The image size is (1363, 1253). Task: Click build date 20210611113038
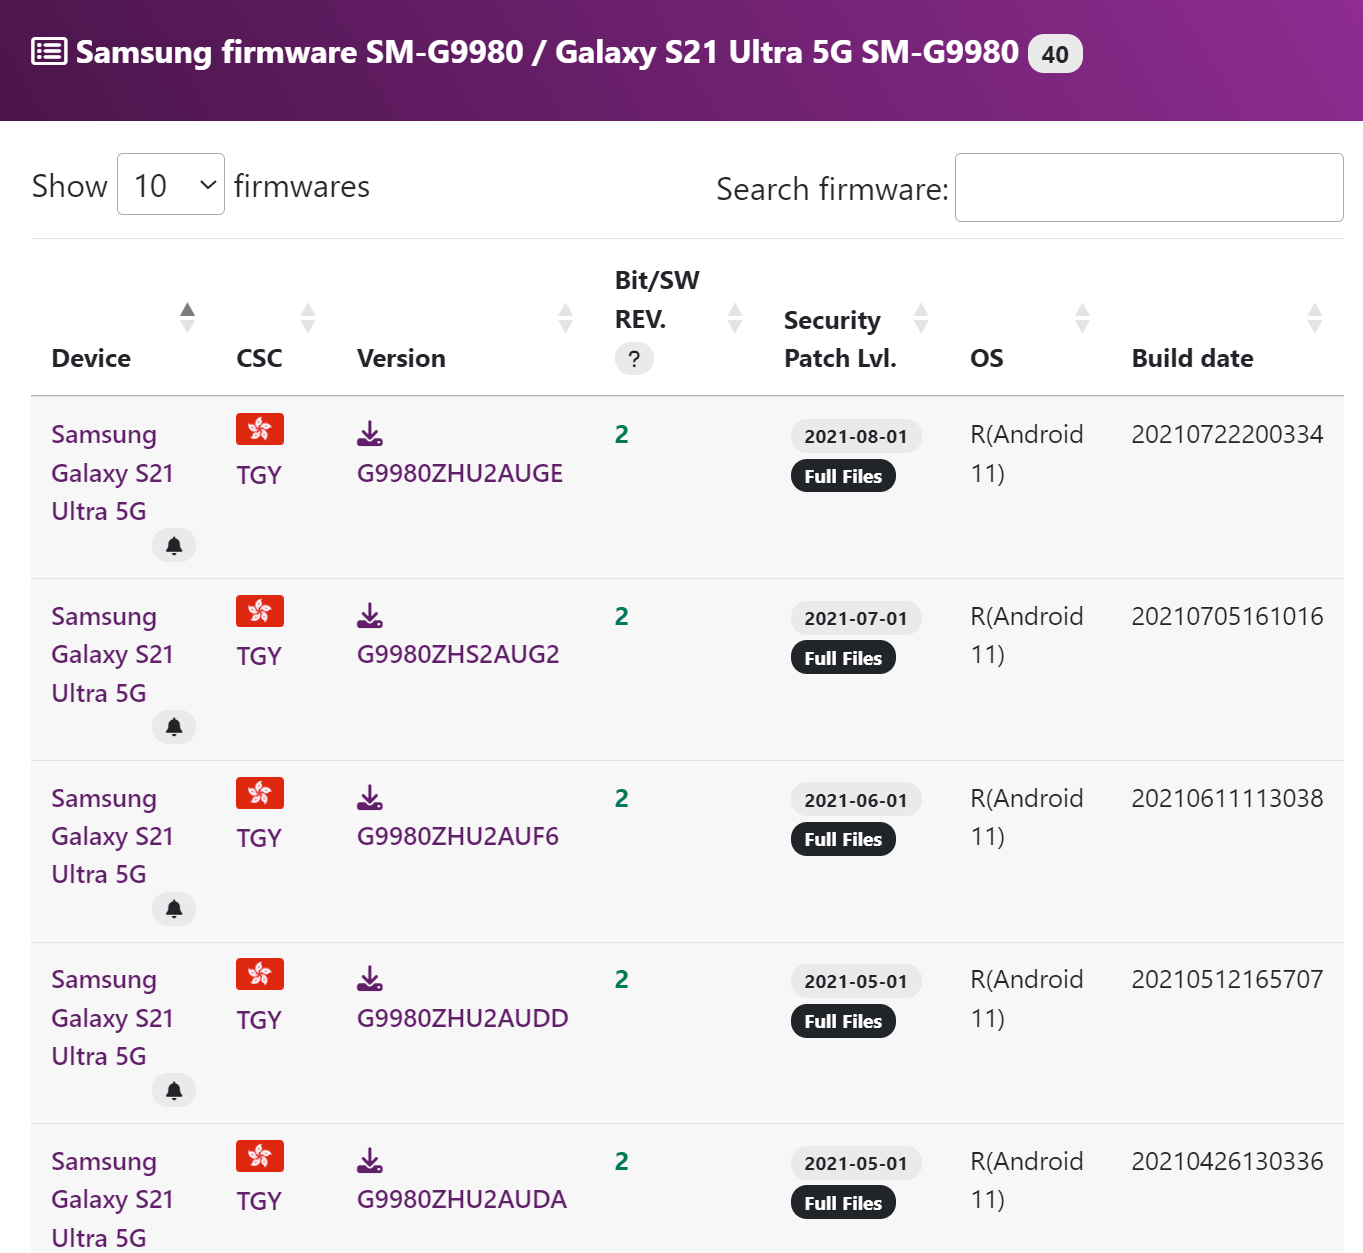click(1227, 798)
